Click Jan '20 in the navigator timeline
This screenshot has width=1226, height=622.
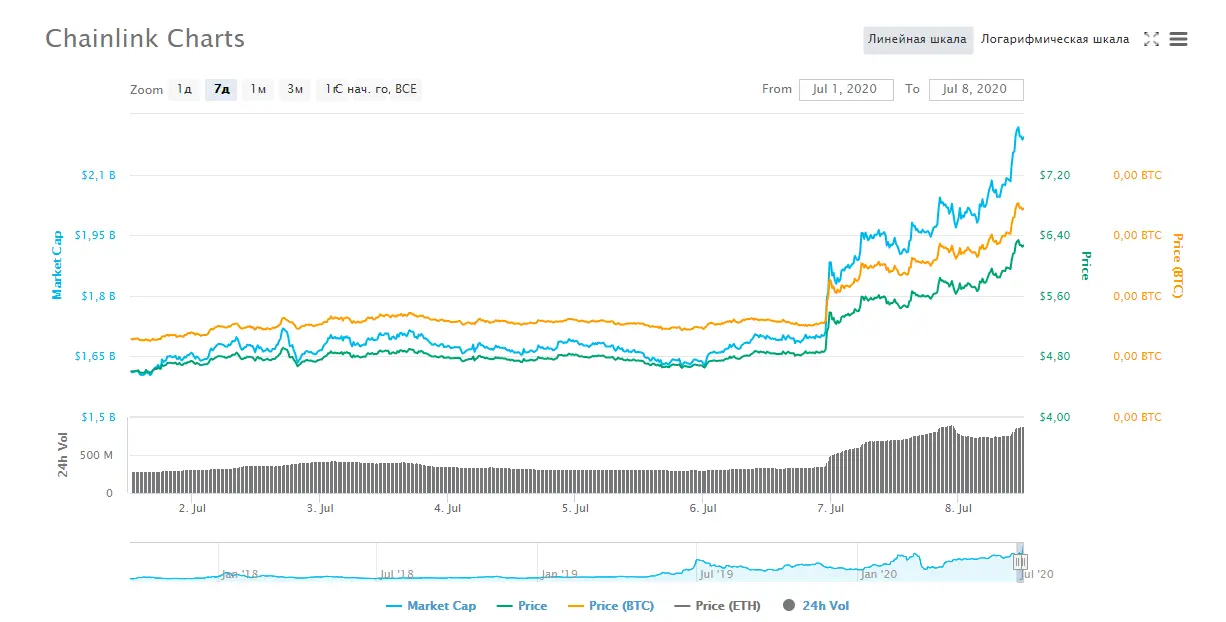point(879,574)
